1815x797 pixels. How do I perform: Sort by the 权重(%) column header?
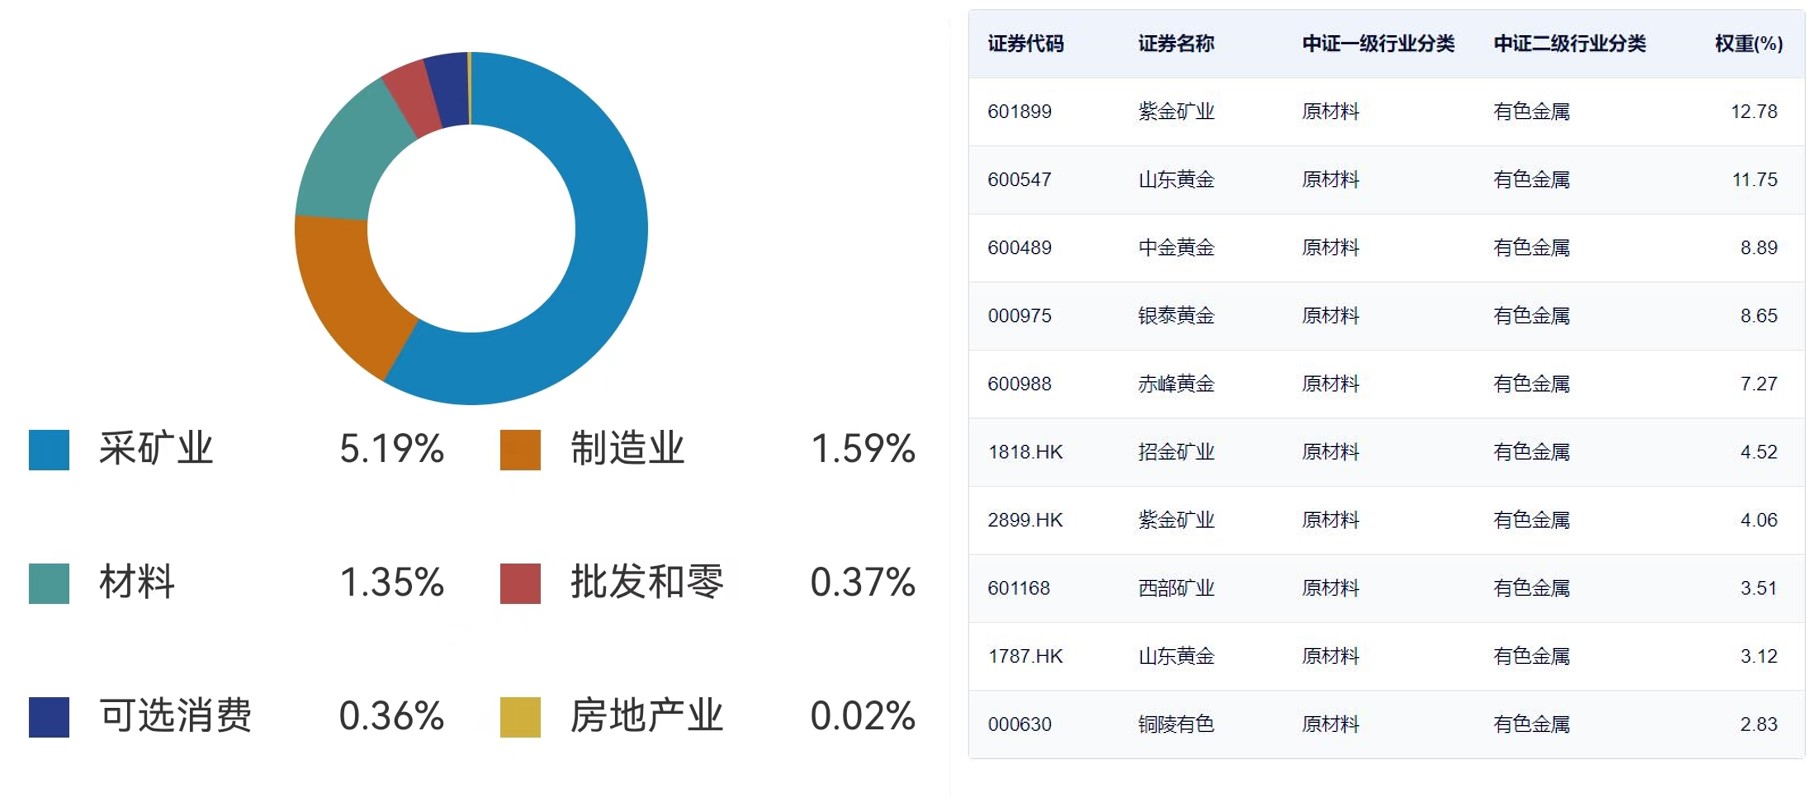pyautogui.click(x=1748, y=44)
